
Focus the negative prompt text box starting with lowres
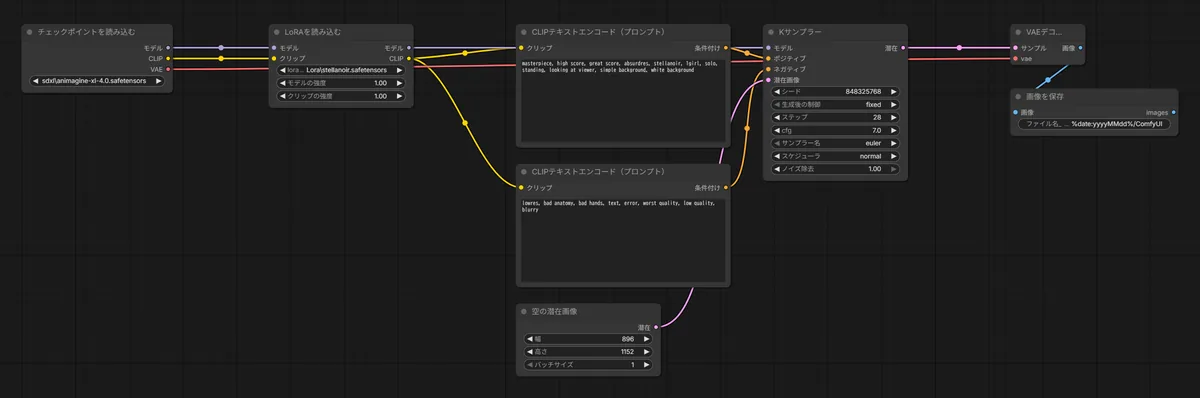pyautogui.click(x=622, y=240)
